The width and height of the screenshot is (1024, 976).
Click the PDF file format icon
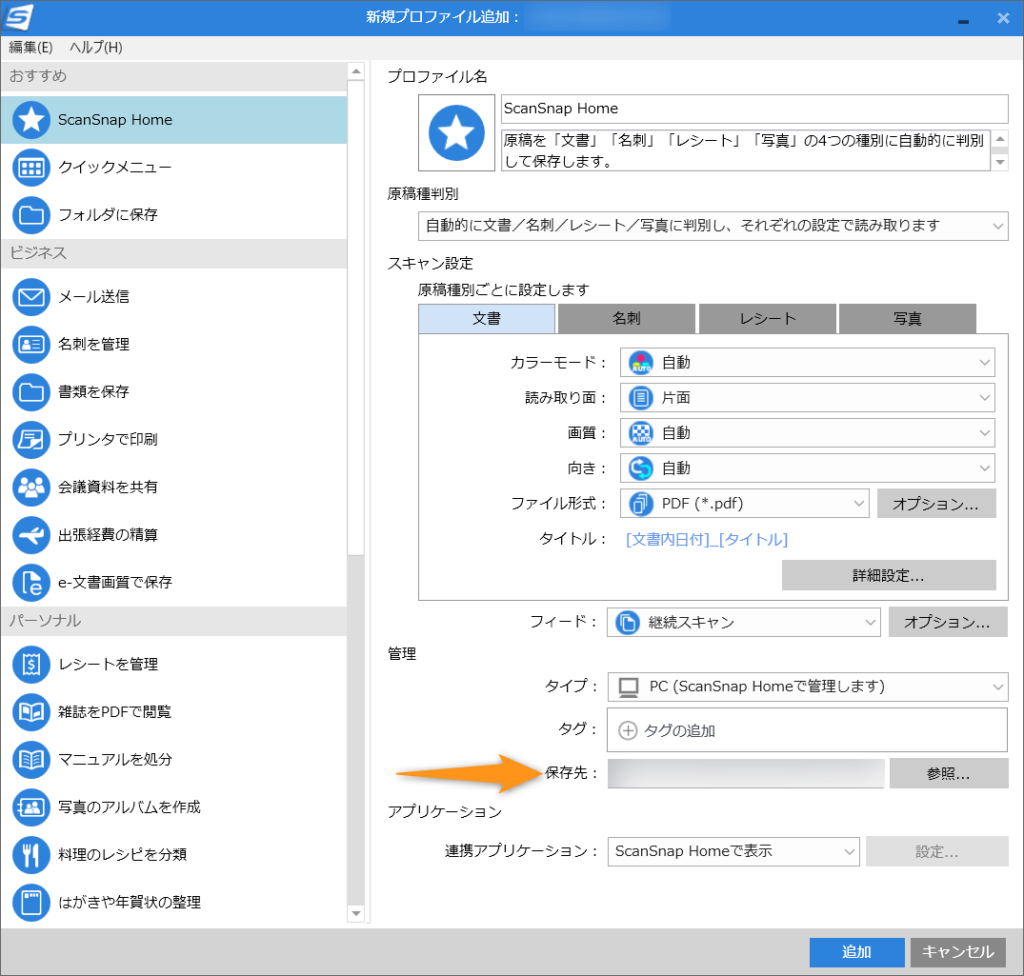tap(641, 504)
